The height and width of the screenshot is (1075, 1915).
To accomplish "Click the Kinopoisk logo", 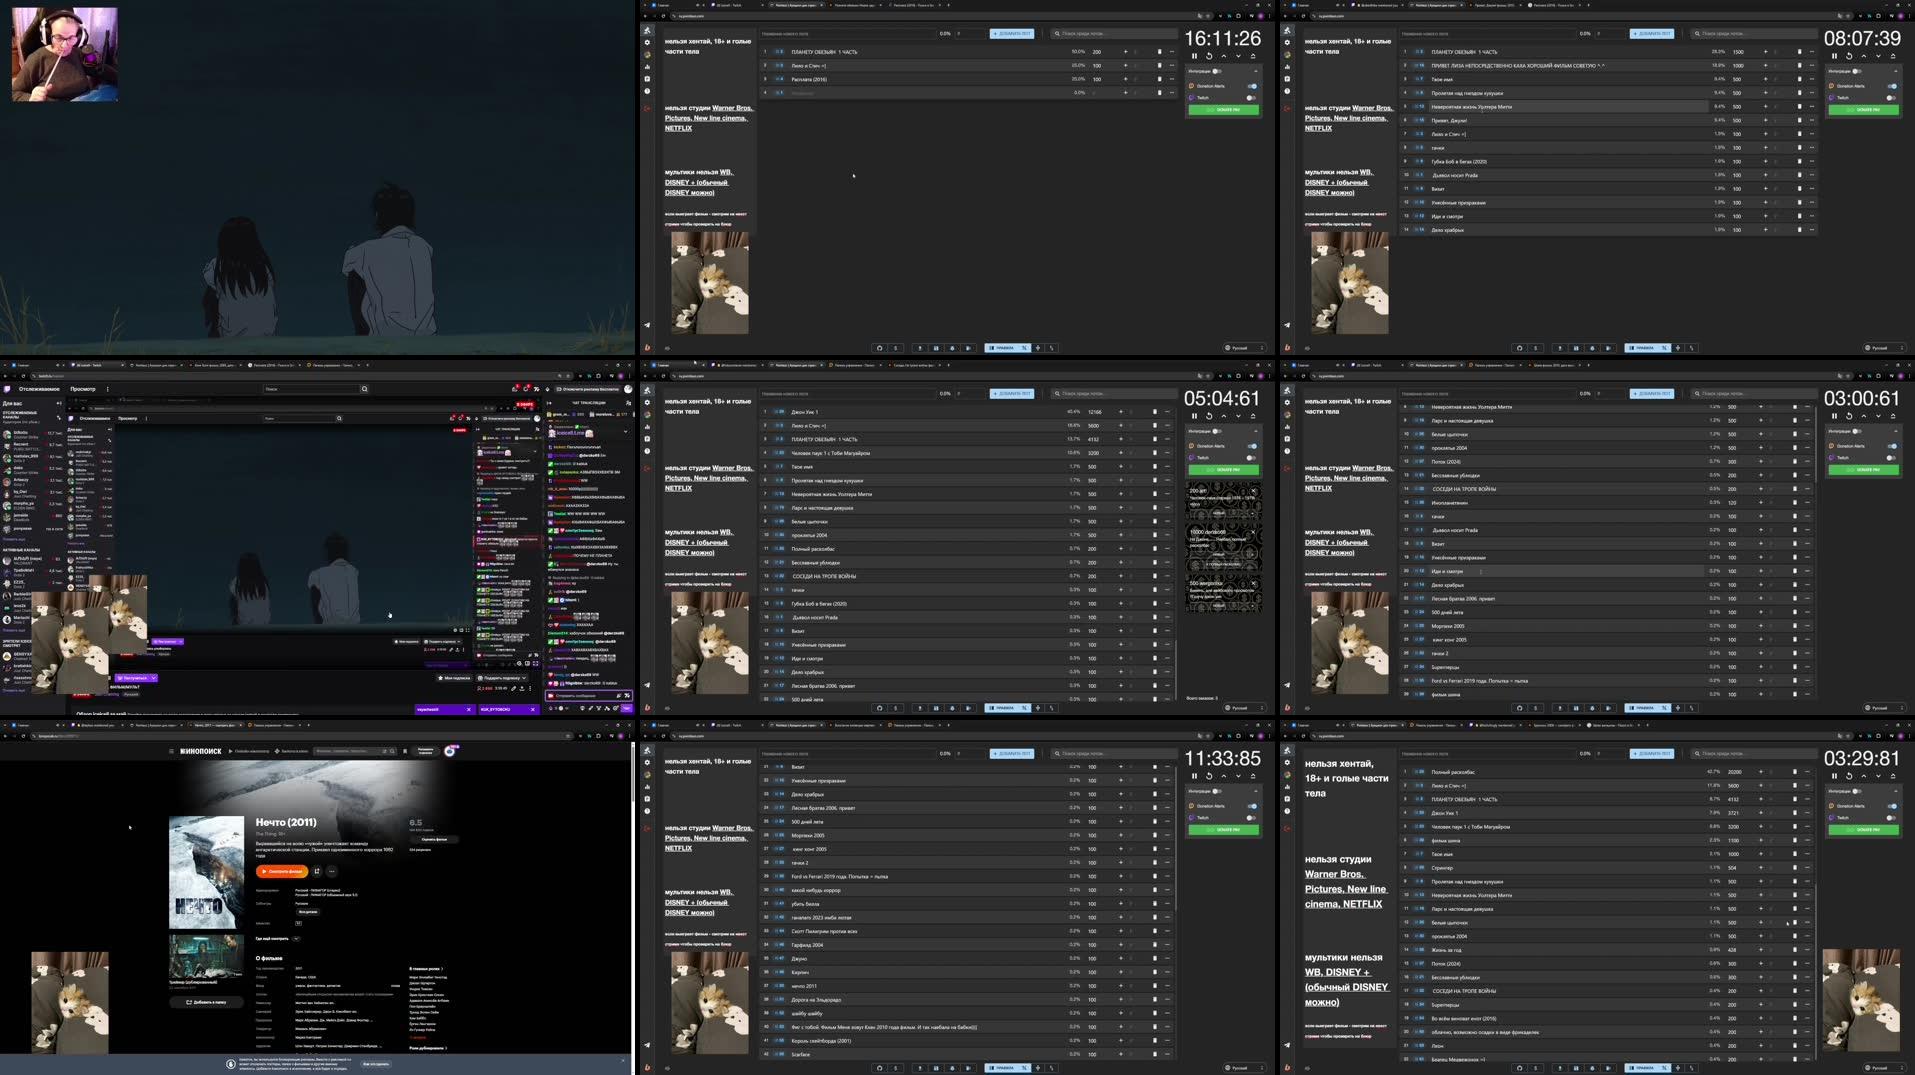I will pyautogui.click(x=201, y=751).
